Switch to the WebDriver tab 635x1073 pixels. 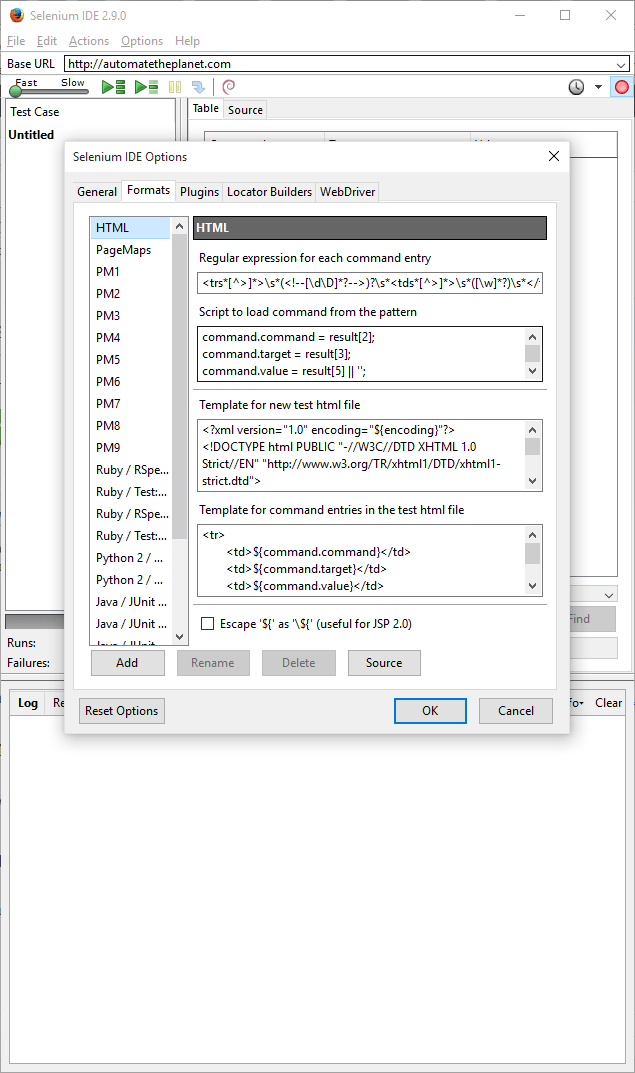[x=348, y=192]
